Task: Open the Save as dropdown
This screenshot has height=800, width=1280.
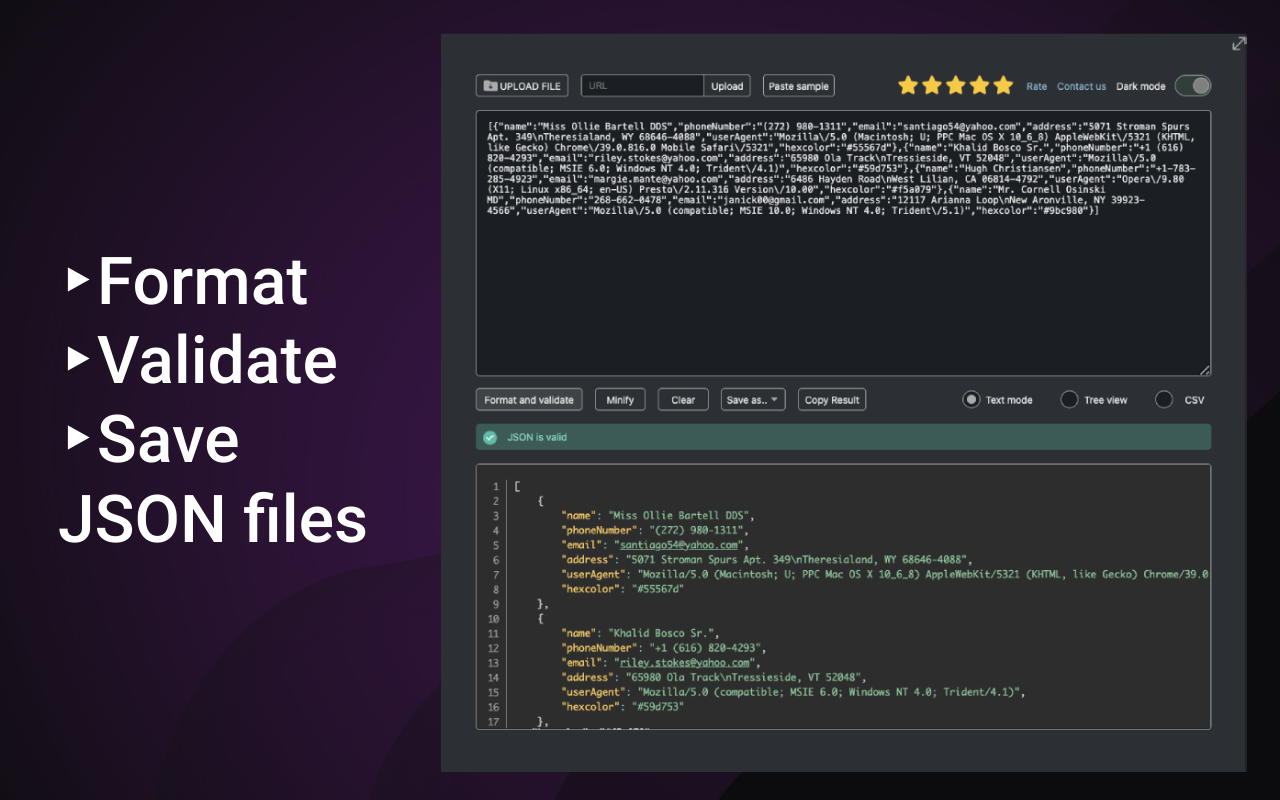Action: (752, 399)
